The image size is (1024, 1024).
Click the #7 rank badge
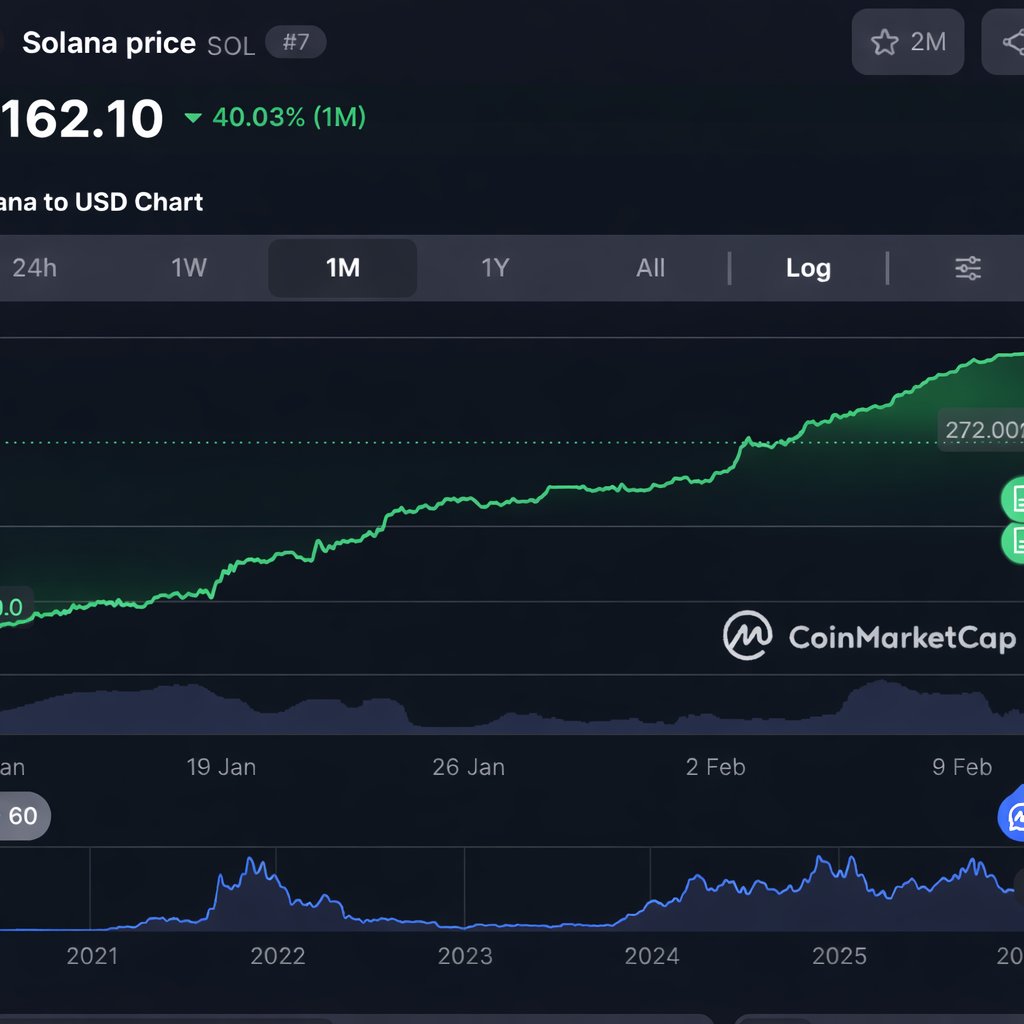[296, 42]
